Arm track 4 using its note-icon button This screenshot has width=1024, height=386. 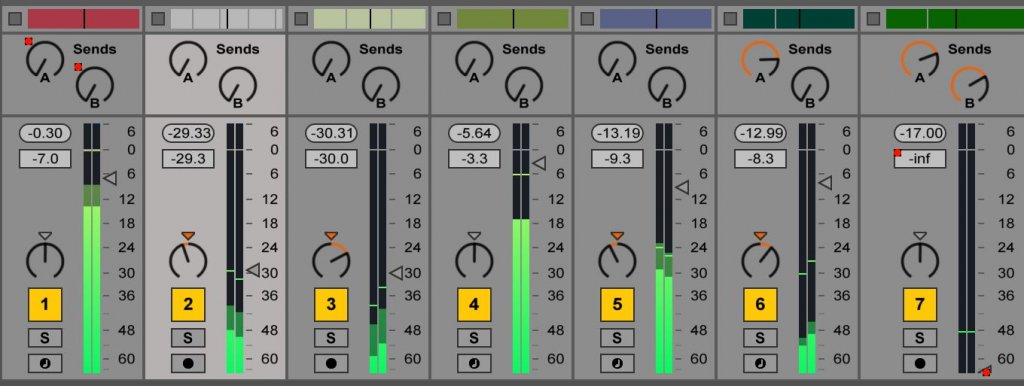pyautogui.click(x=474, y=363)
